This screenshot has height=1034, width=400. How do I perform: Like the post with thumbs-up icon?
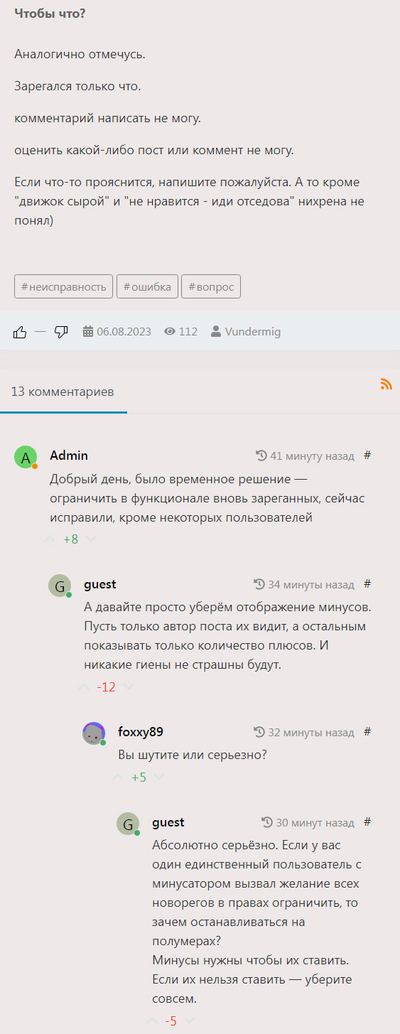point(20,332)
